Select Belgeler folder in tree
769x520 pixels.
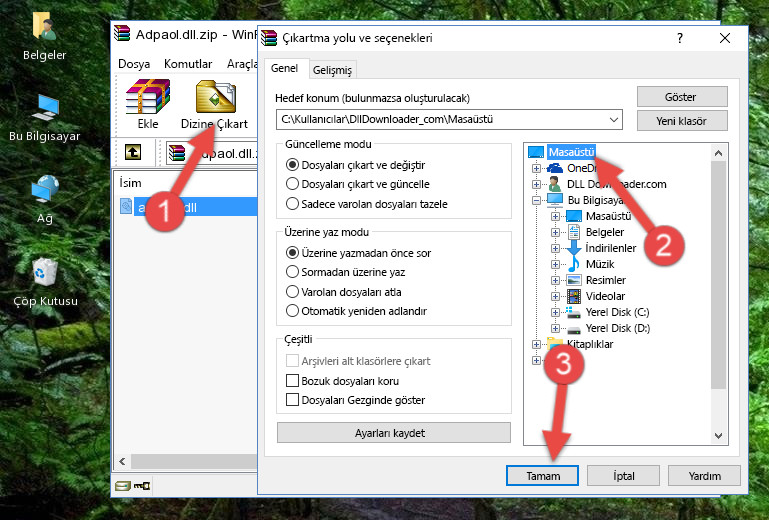tap(605, 232)
